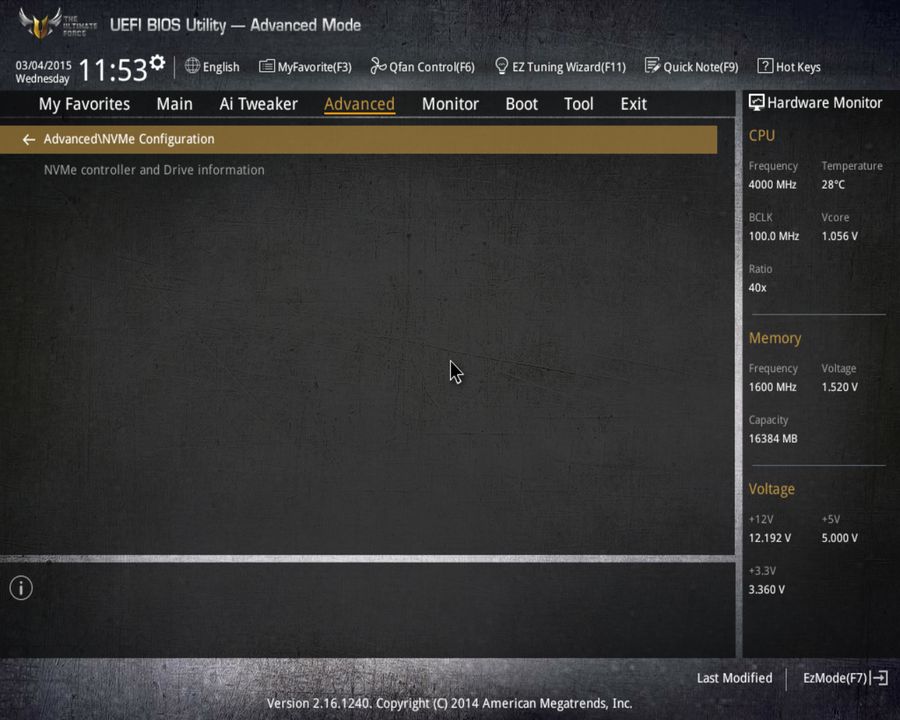
Task: Open Quick Note notepad icon
Action: (x=652, y=66)
